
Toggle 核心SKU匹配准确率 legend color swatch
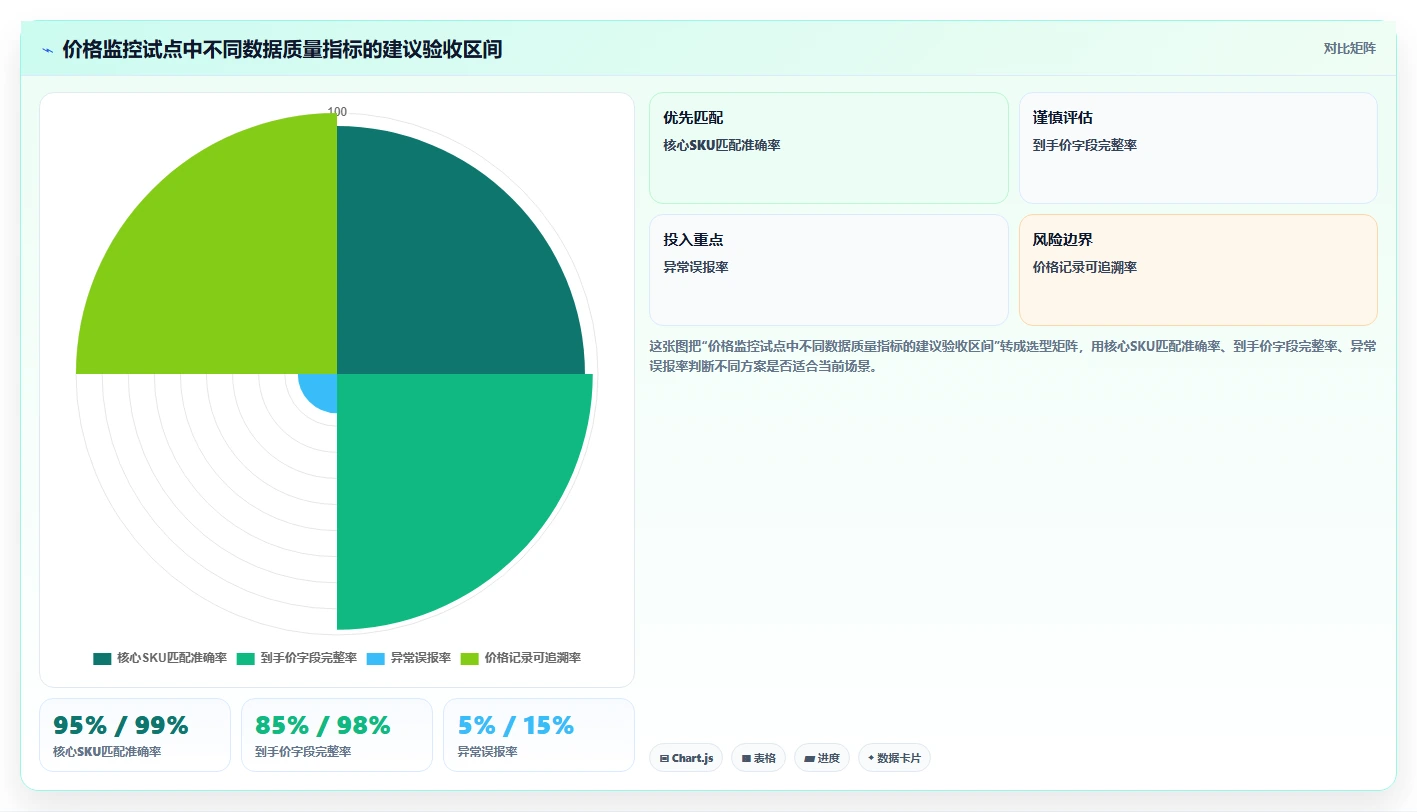102,658
